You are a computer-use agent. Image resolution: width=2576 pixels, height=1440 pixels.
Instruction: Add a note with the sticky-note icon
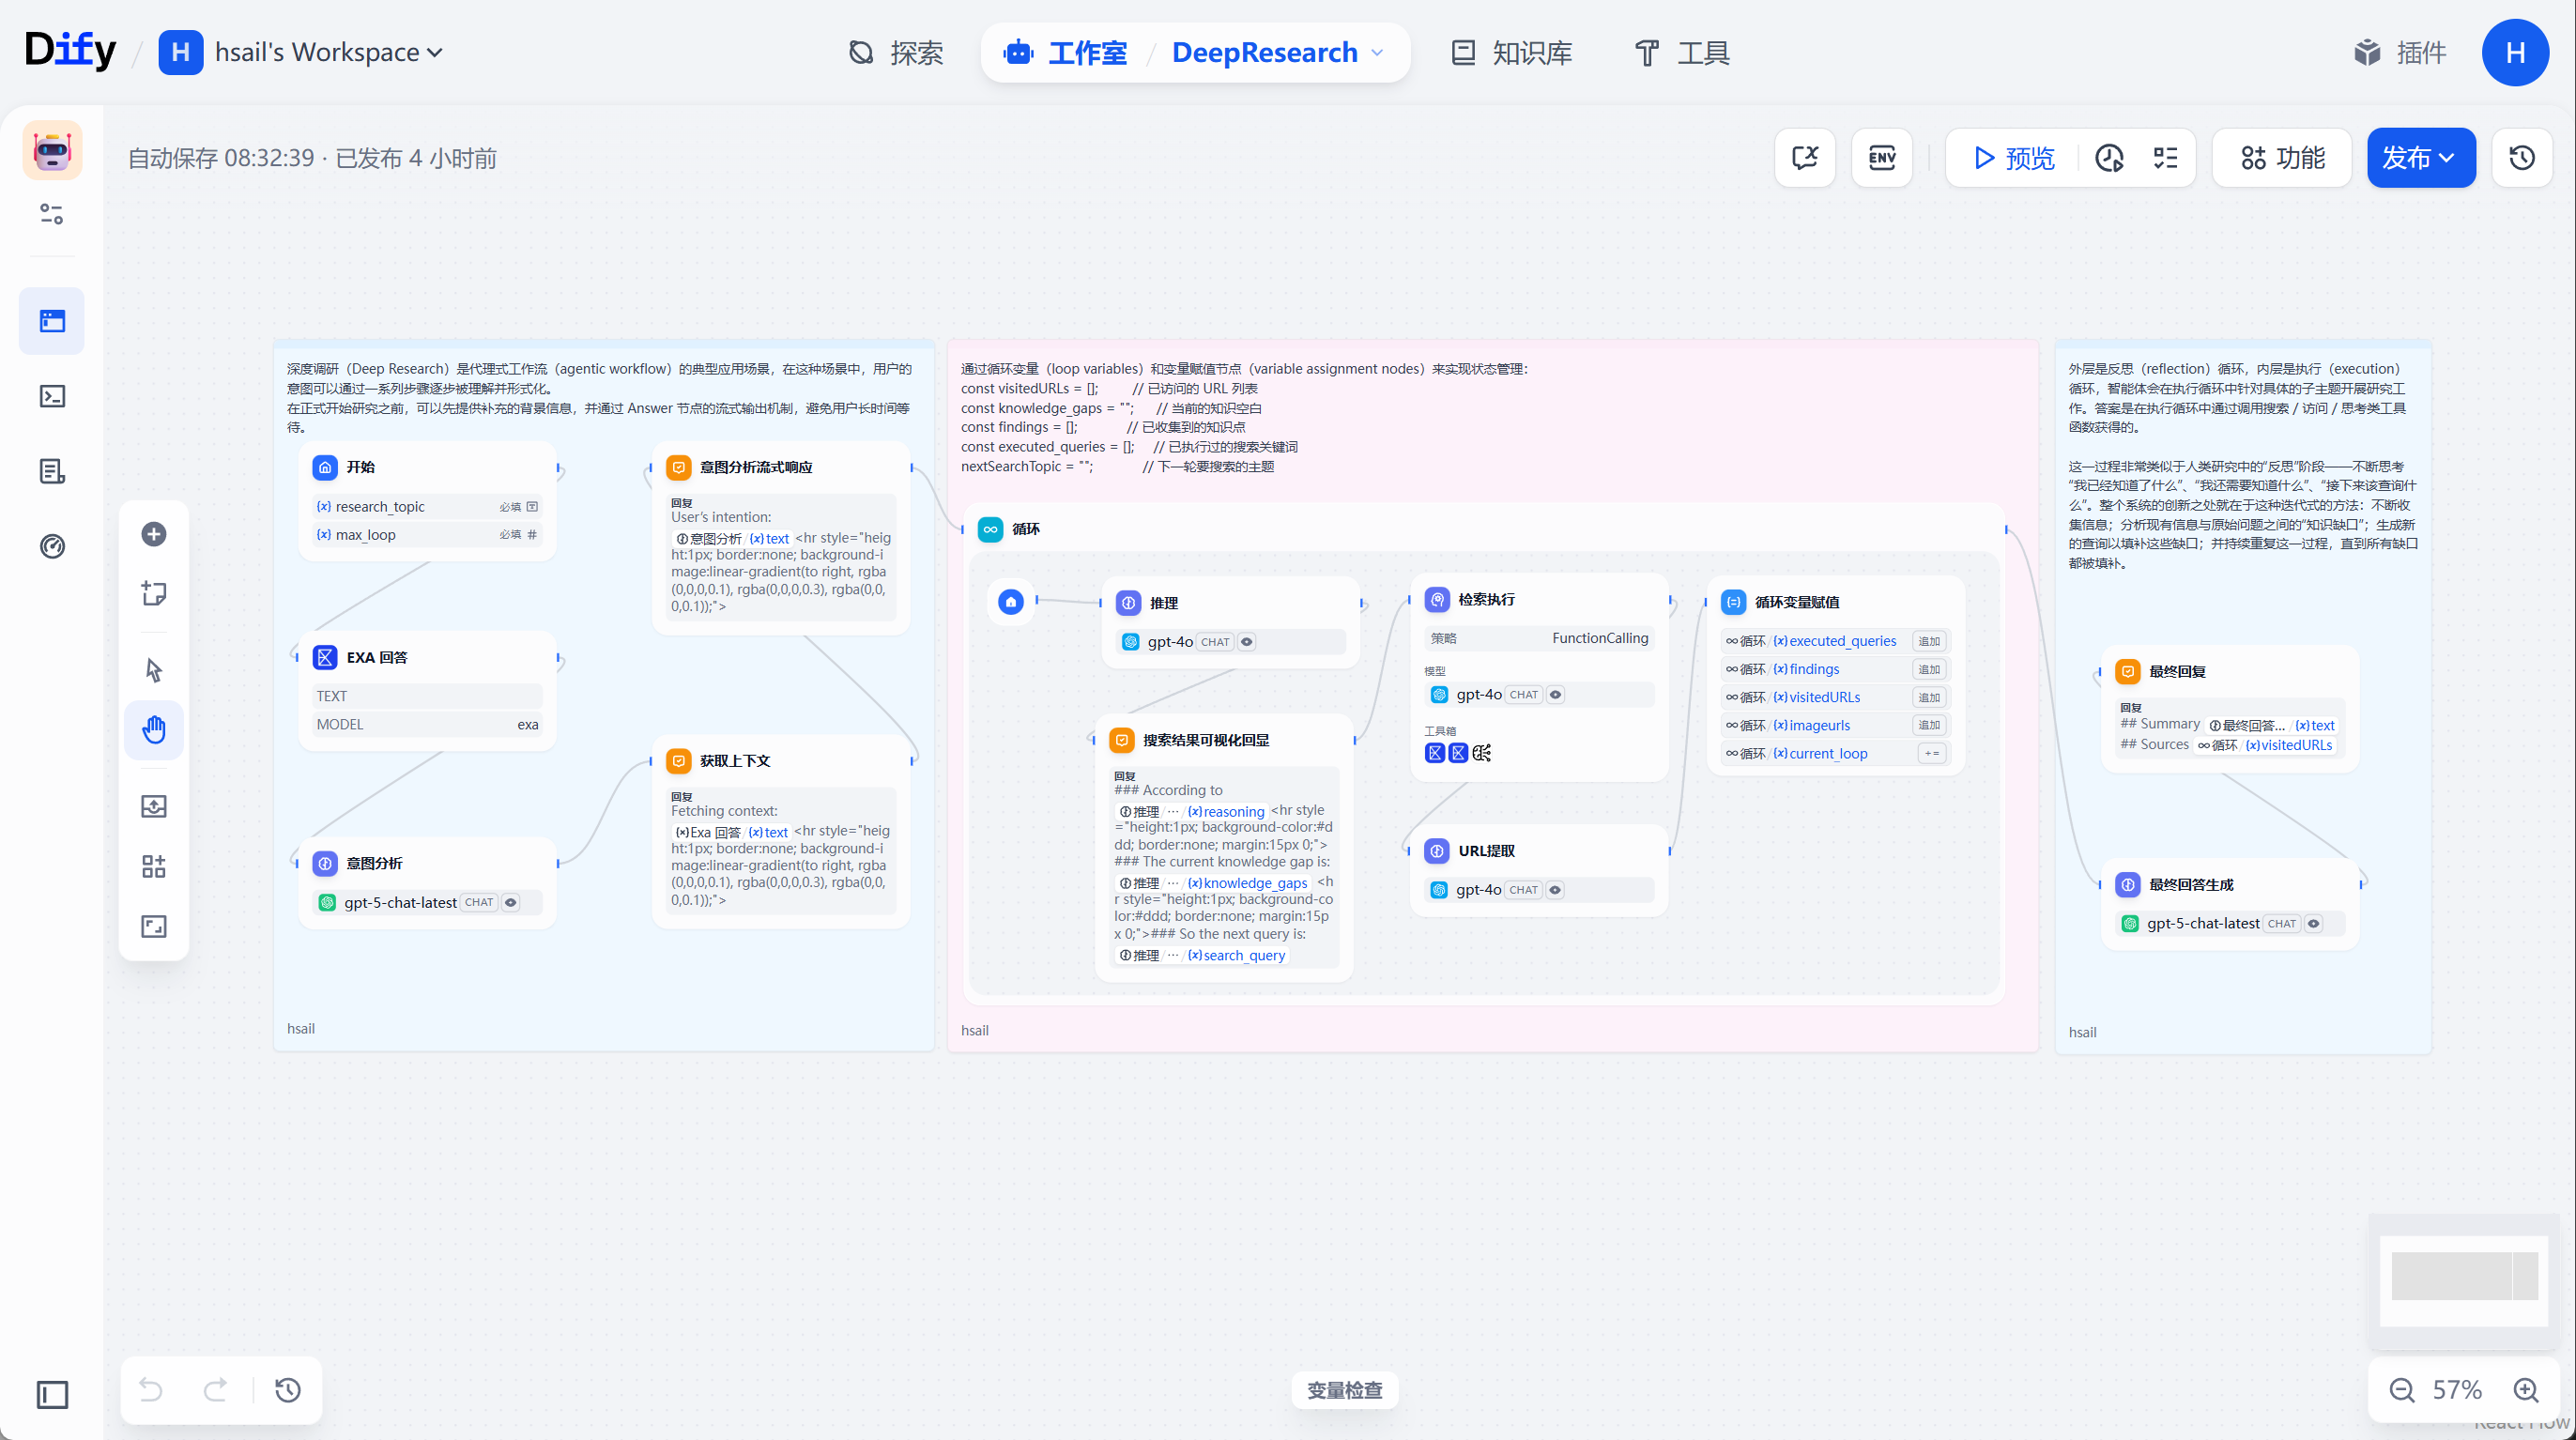pos(153,593)
